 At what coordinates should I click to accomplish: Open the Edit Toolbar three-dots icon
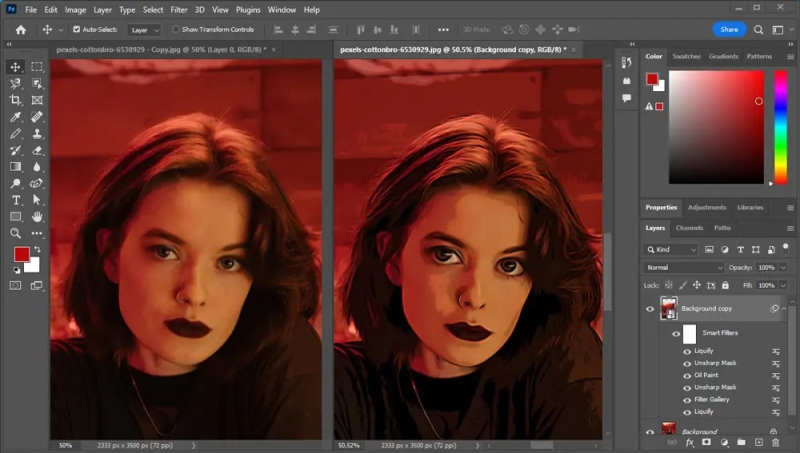37,233
